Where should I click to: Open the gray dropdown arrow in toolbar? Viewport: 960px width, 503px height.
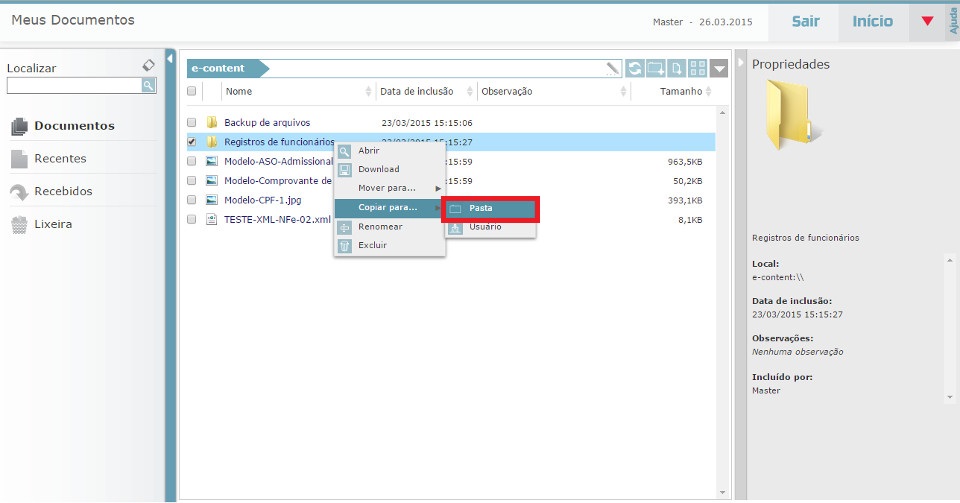pyautogui.click(x=721, y=69)
